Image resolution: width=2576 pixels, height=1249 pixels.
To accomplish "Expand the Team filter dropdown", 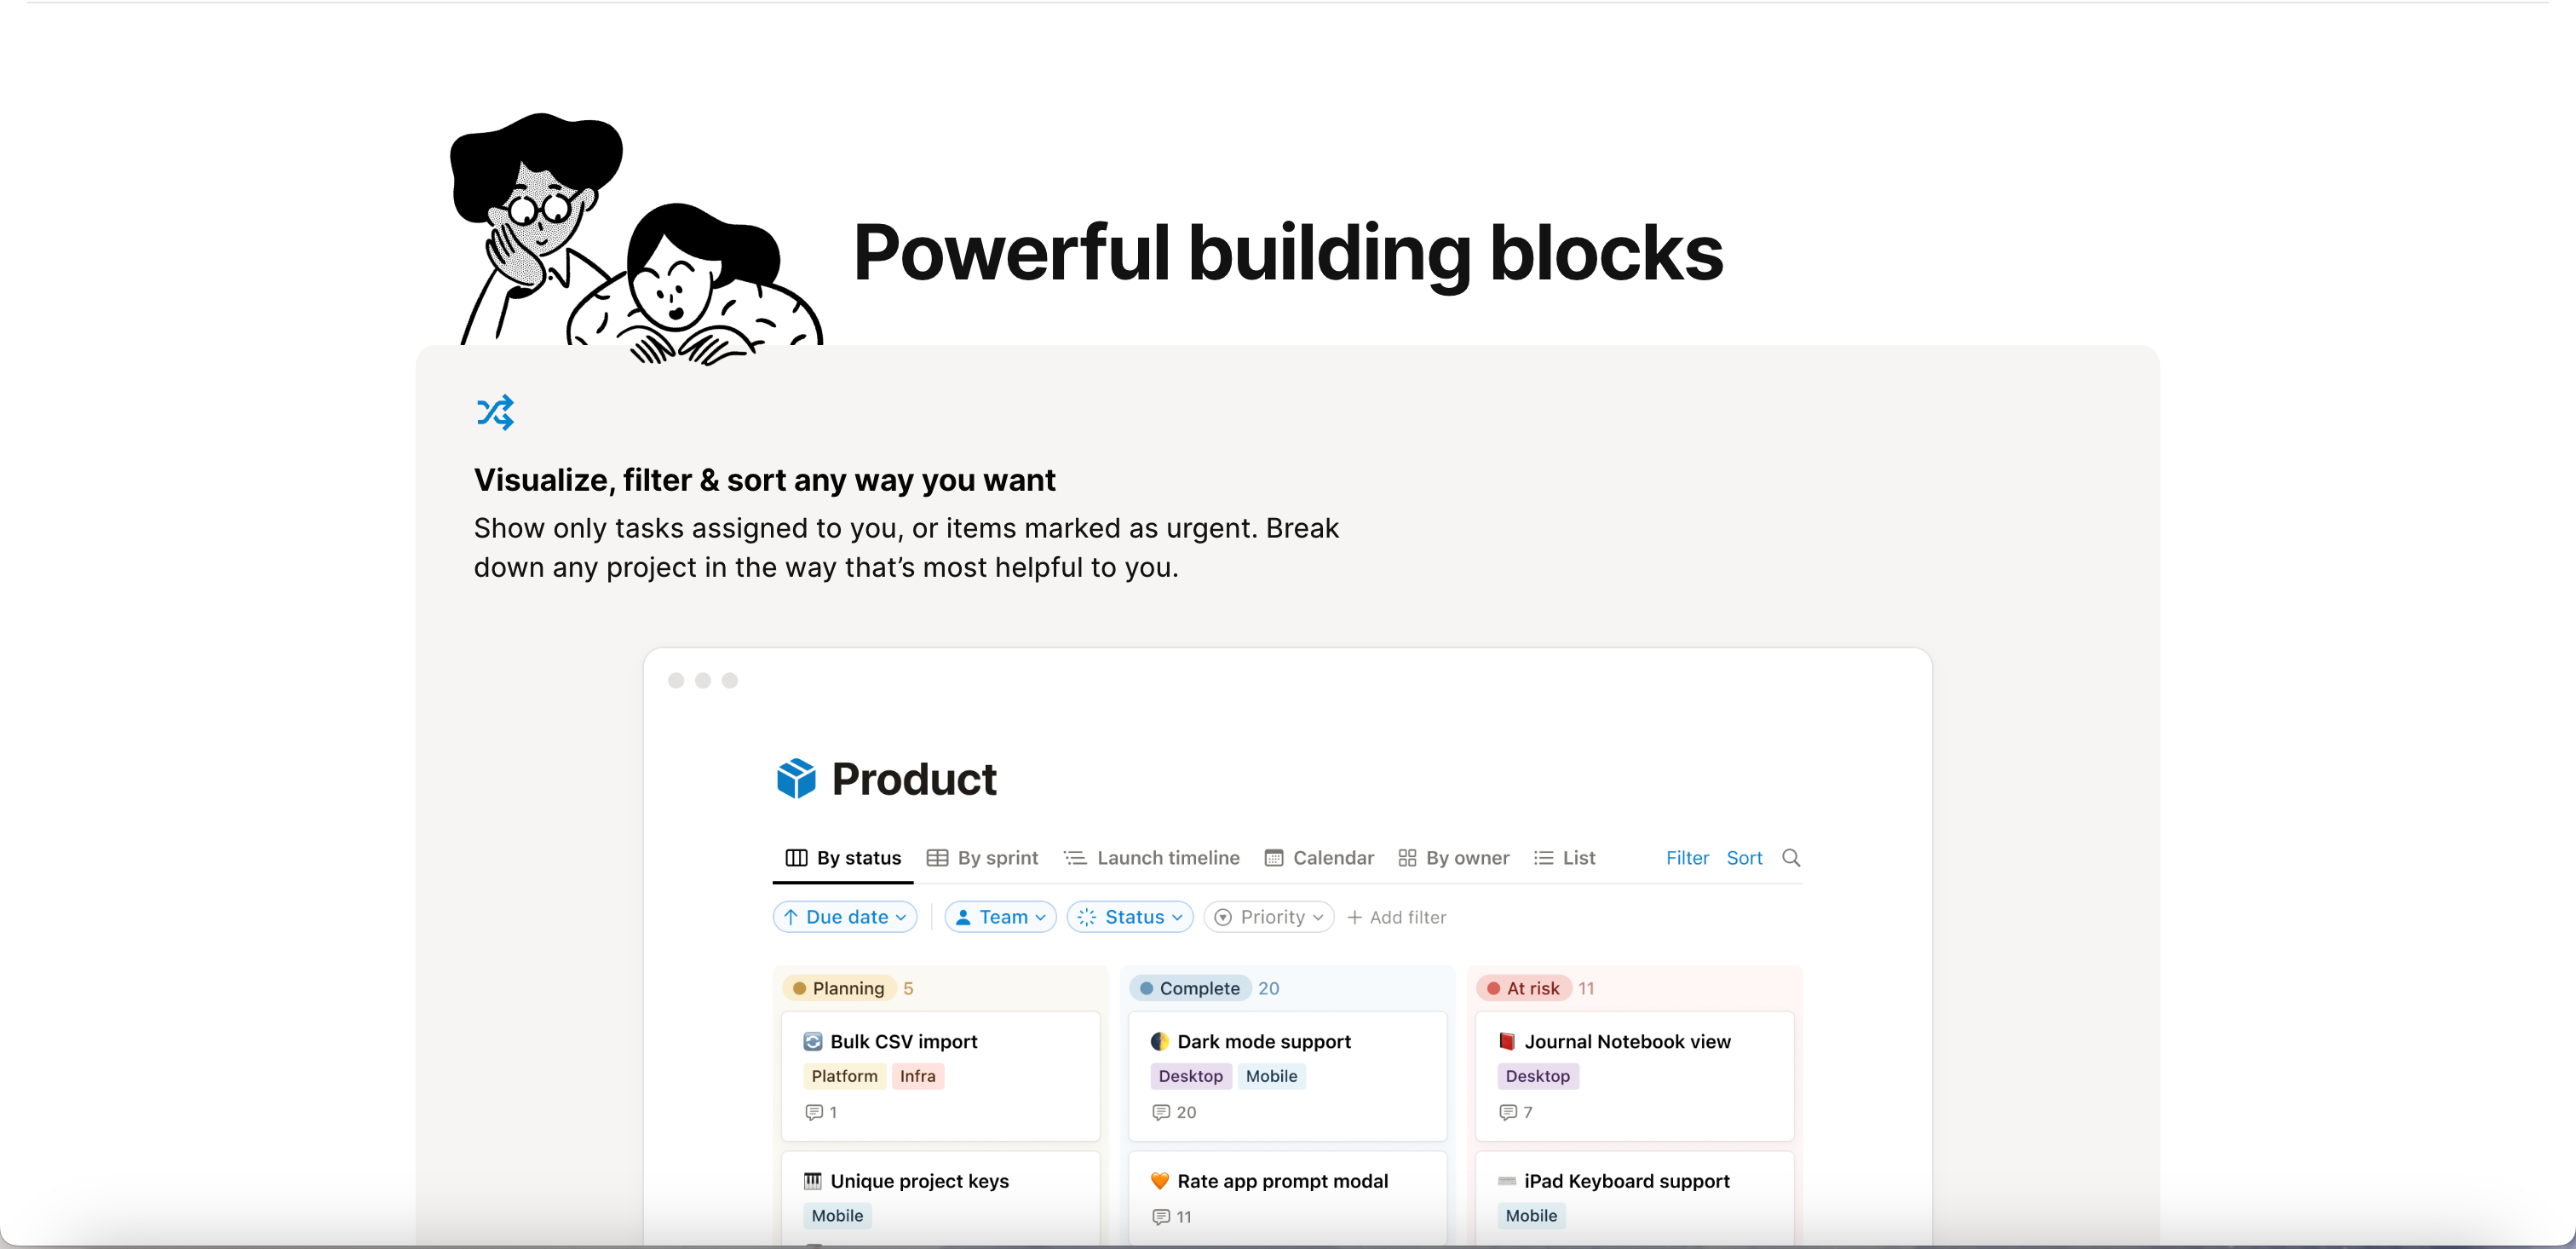I will click(x=1000, y=917).
